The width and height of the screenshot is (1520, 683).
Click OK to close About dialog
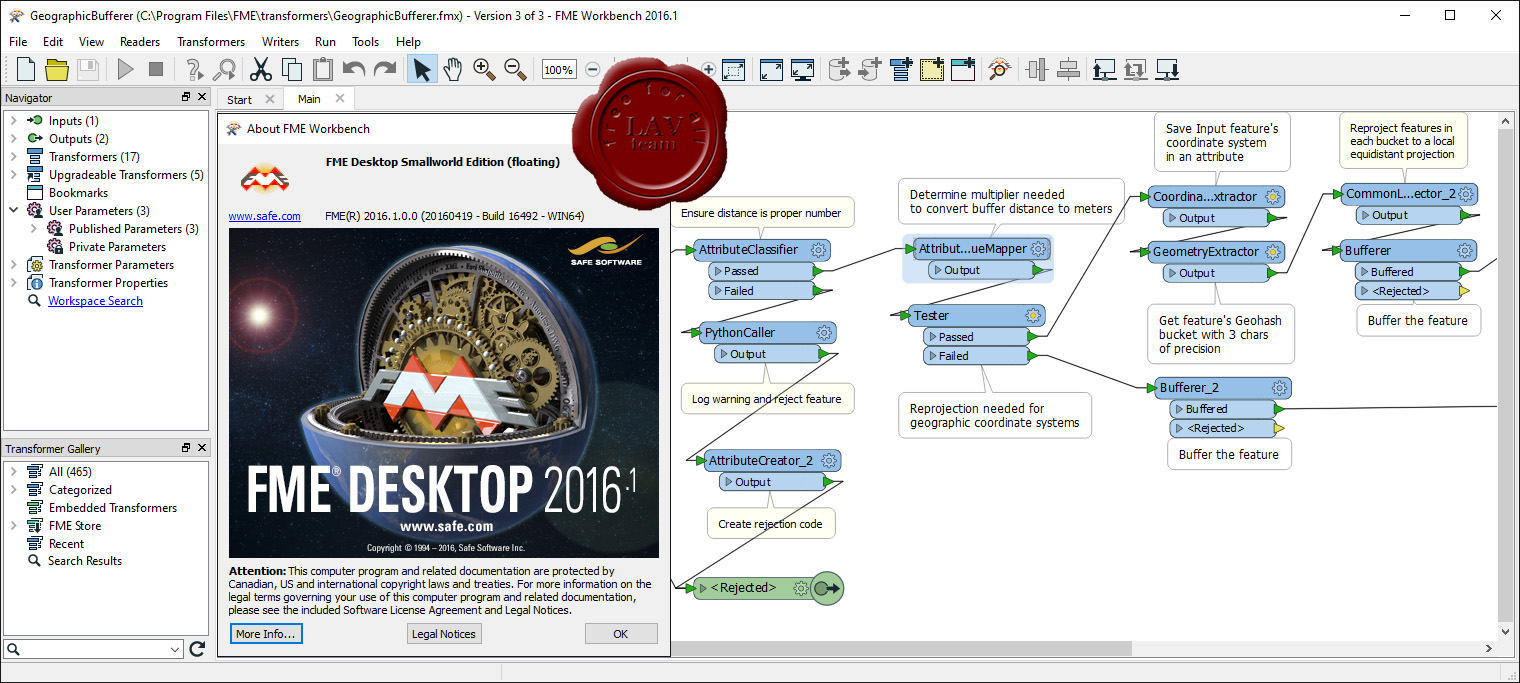621,634
